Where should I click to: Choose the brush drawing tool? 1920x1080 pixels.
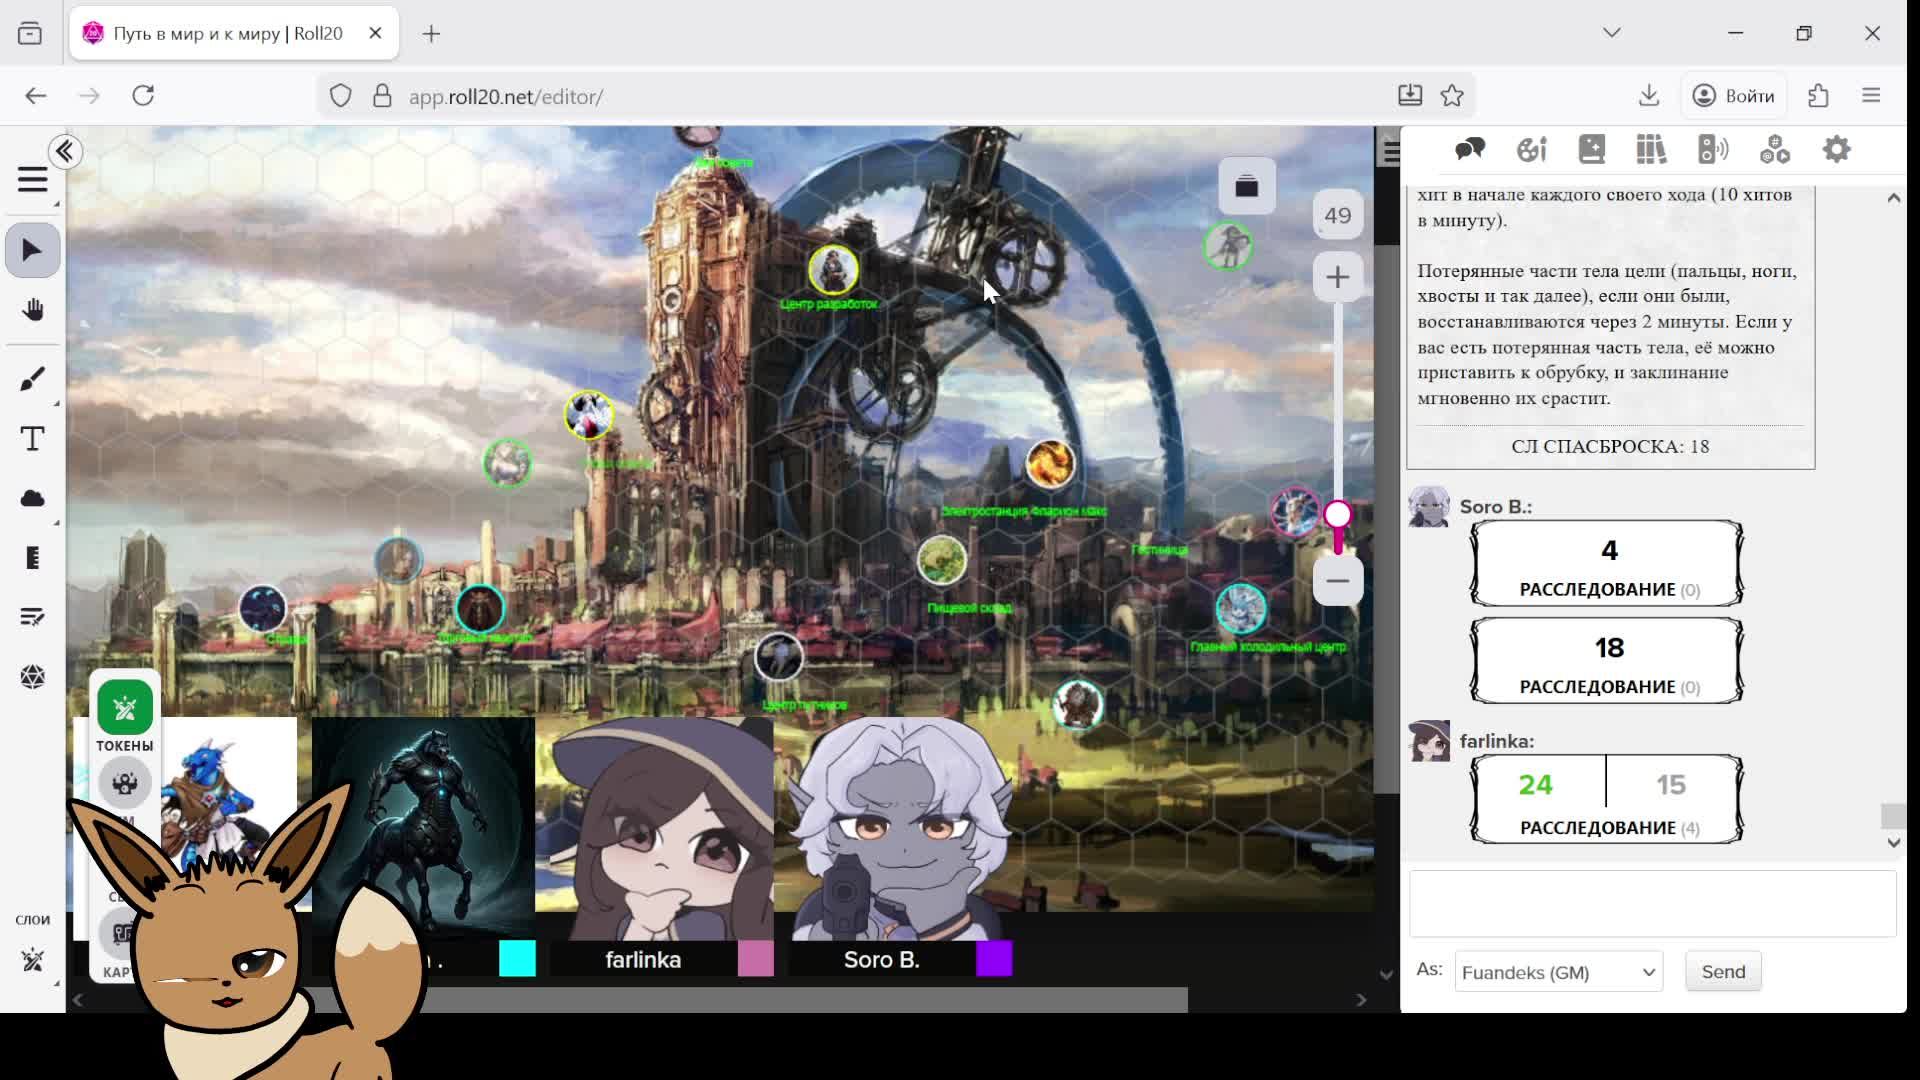(x=32, y=379)
